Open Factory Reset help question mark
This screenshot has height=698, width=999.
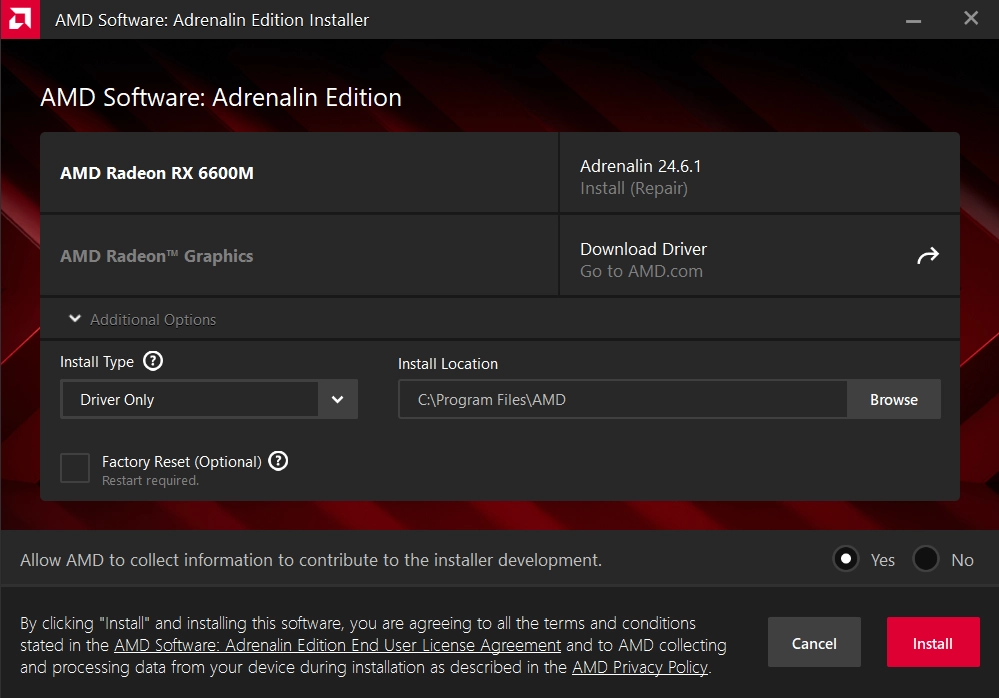278,460
